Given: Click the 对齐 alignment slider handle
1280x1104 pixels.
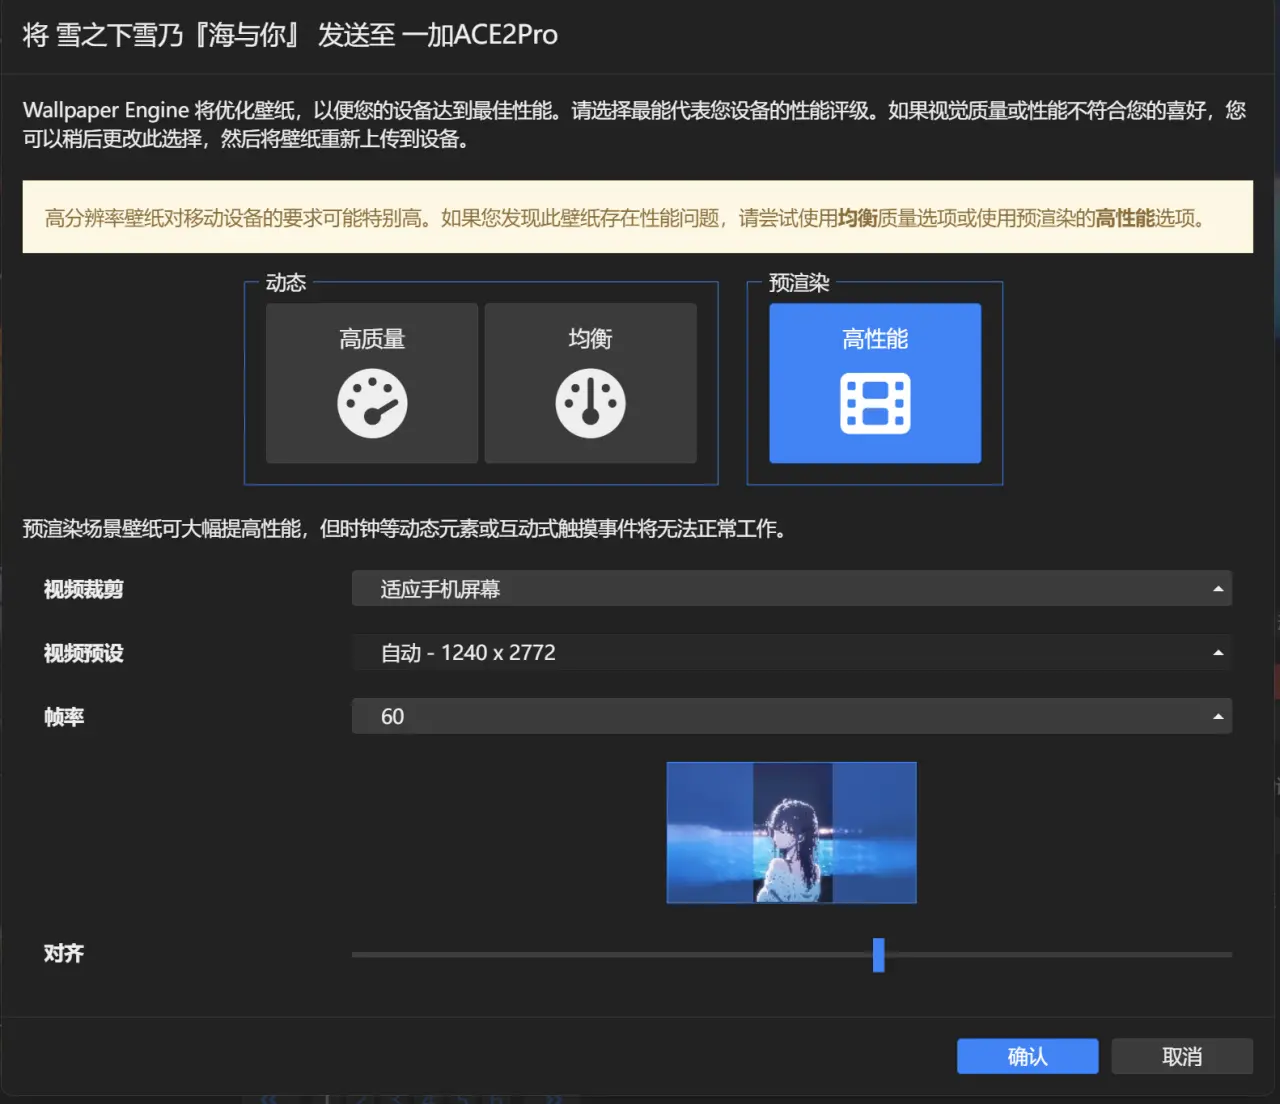Looking at the screenshot, I should click(x=878, y=955).
